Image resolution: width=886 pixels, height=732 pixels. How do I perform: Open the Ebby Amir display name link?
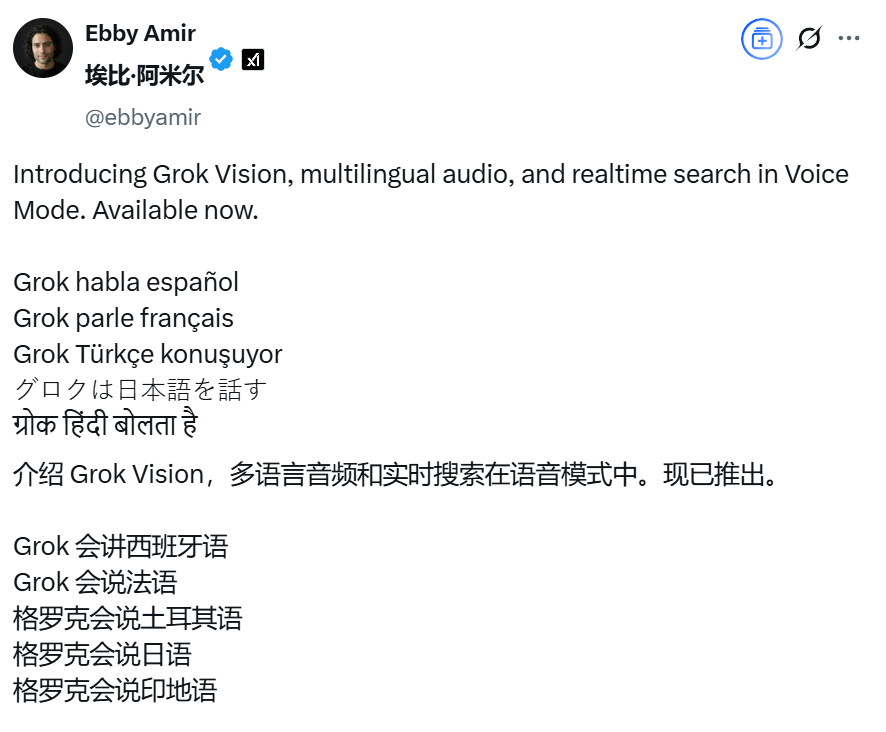[x=140, y=33]
